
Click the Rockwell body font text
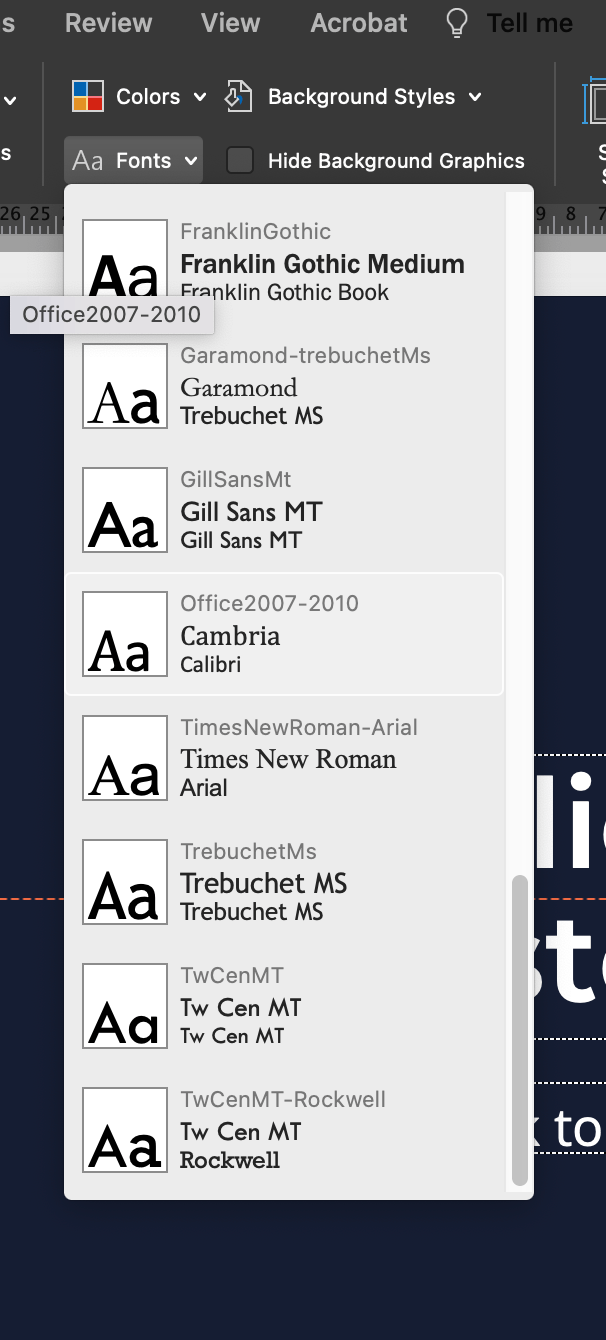[230, 1160]
